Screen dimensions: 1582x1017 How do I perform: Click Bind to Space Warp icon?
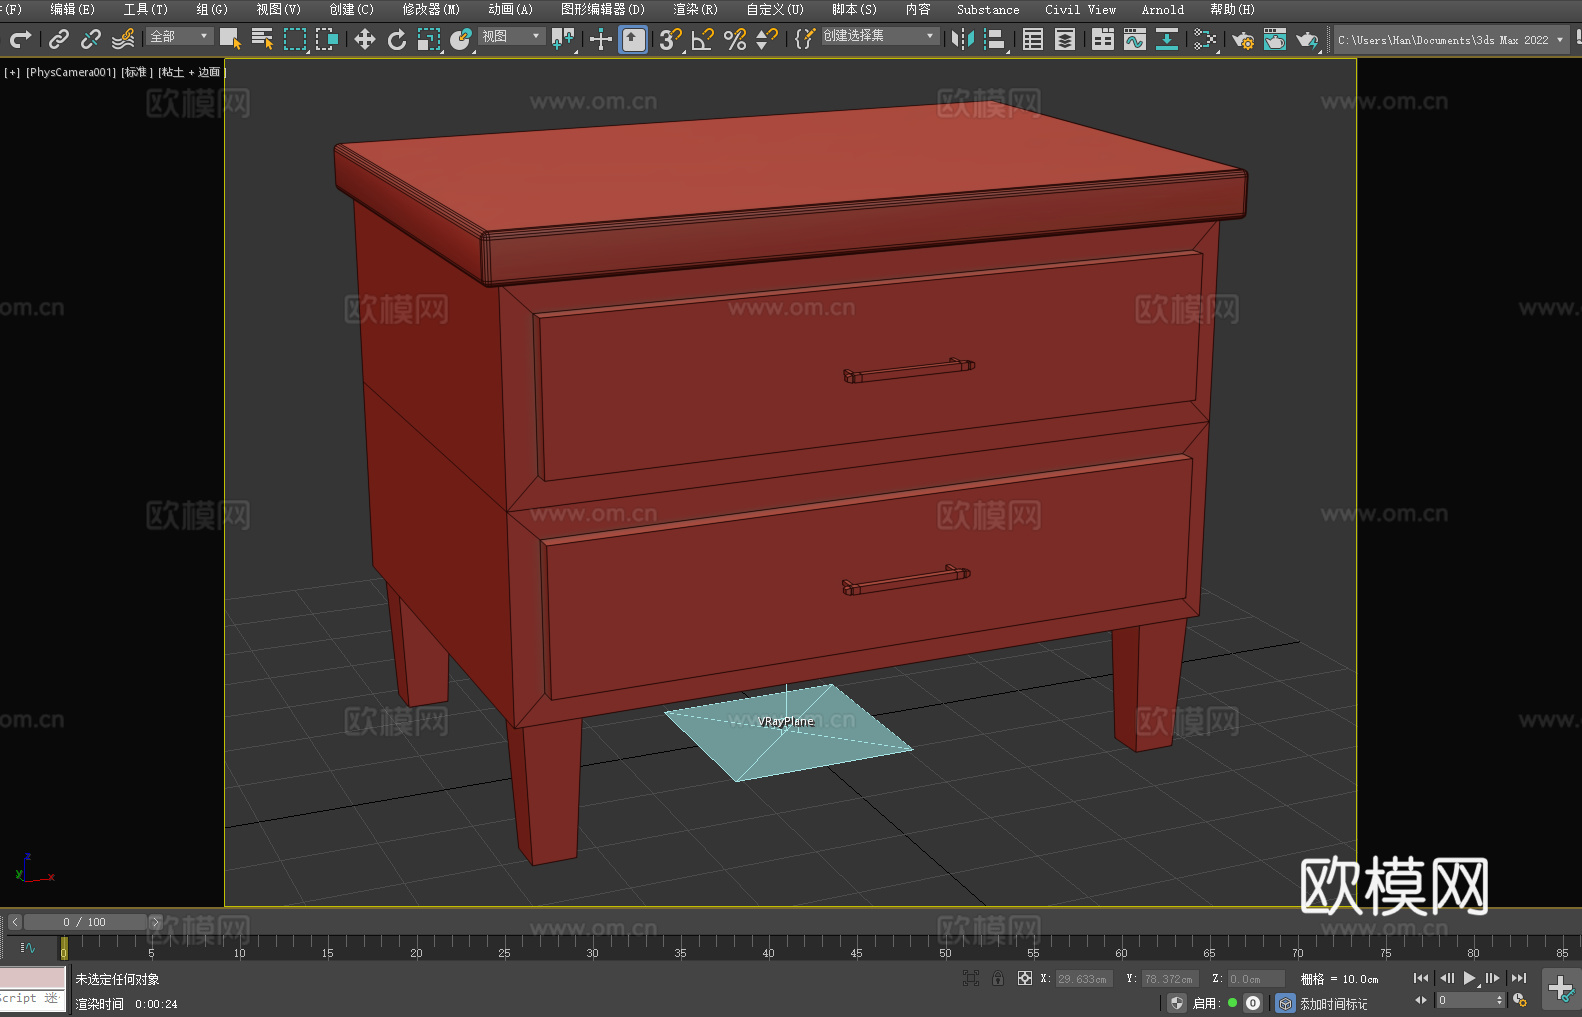coord(123,39)
